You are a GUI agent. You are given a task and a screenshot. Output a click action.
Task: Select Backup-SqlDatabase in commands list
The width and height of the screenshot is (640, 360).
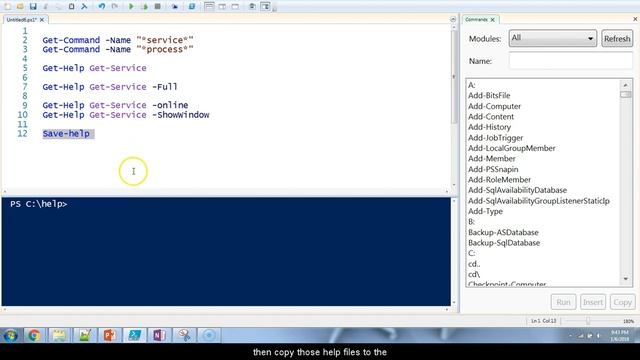coord(504,243)
